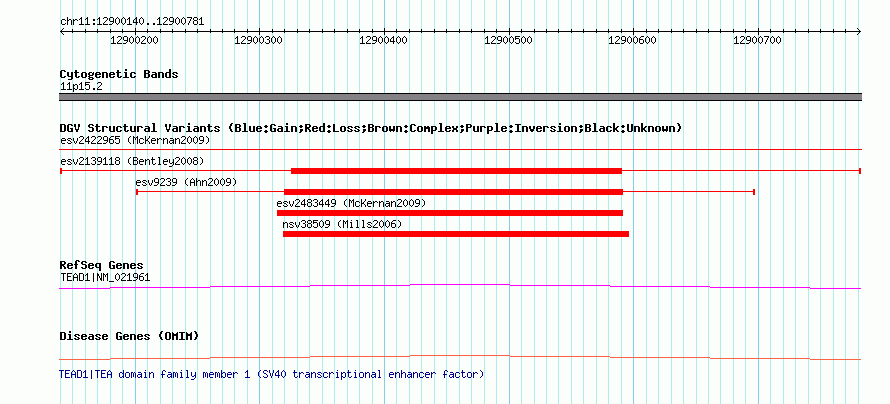Click ruler tick label 12900200
This screenshot has width=890, height=404.
tap(135, 40)
